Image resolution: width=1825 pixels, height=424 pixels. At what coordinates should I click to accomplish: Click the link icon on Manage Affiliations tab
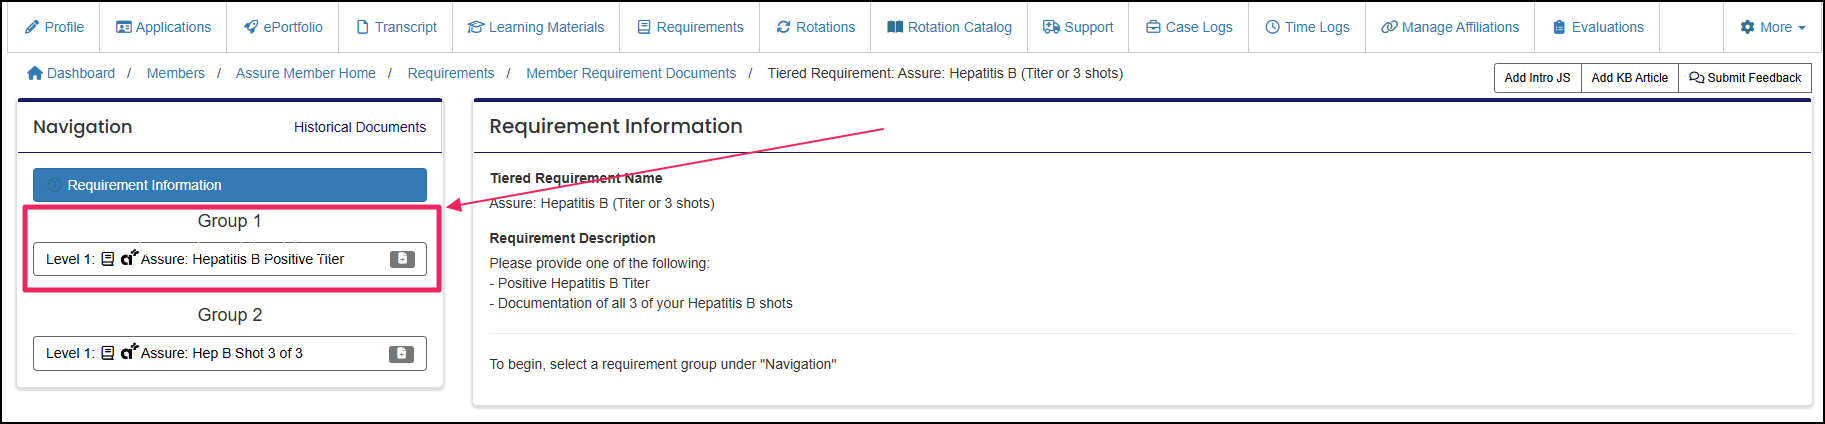click(x=1389, y=27)
